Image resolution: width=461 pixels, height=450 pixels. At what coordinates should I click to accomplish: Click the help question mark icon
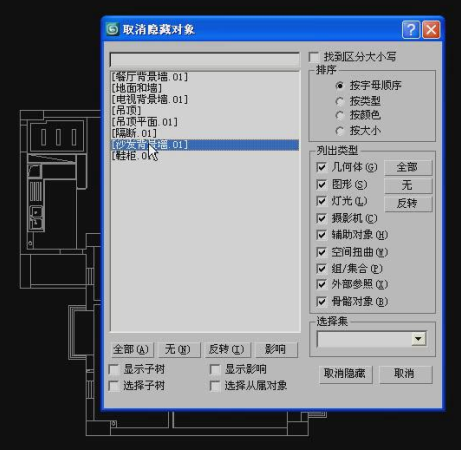pos(411,30)
